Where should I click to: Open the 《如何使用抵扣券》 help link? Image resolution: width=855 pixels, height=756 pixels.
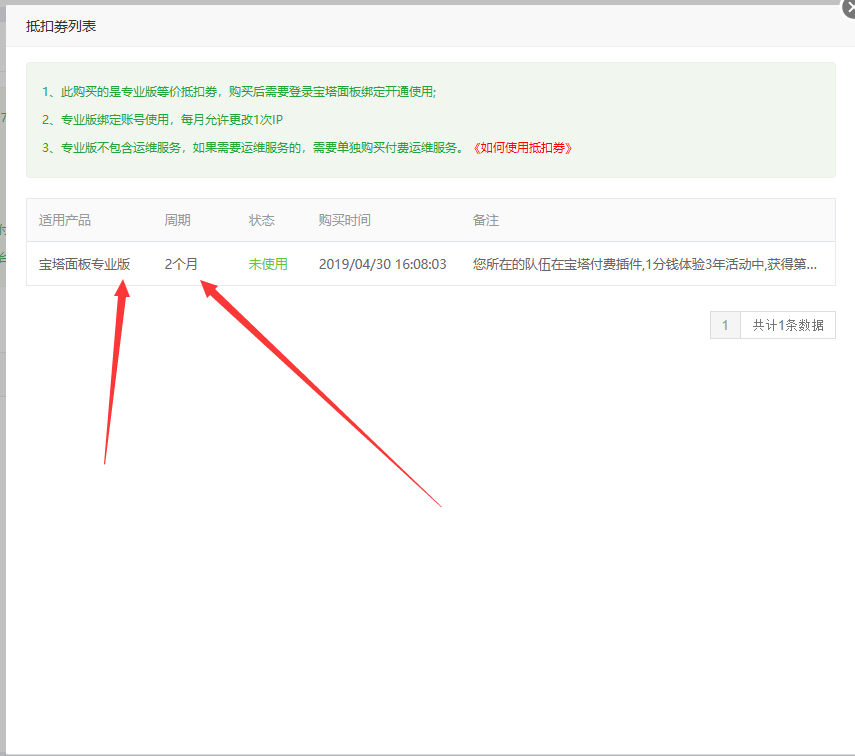click(x=523, y=148)
